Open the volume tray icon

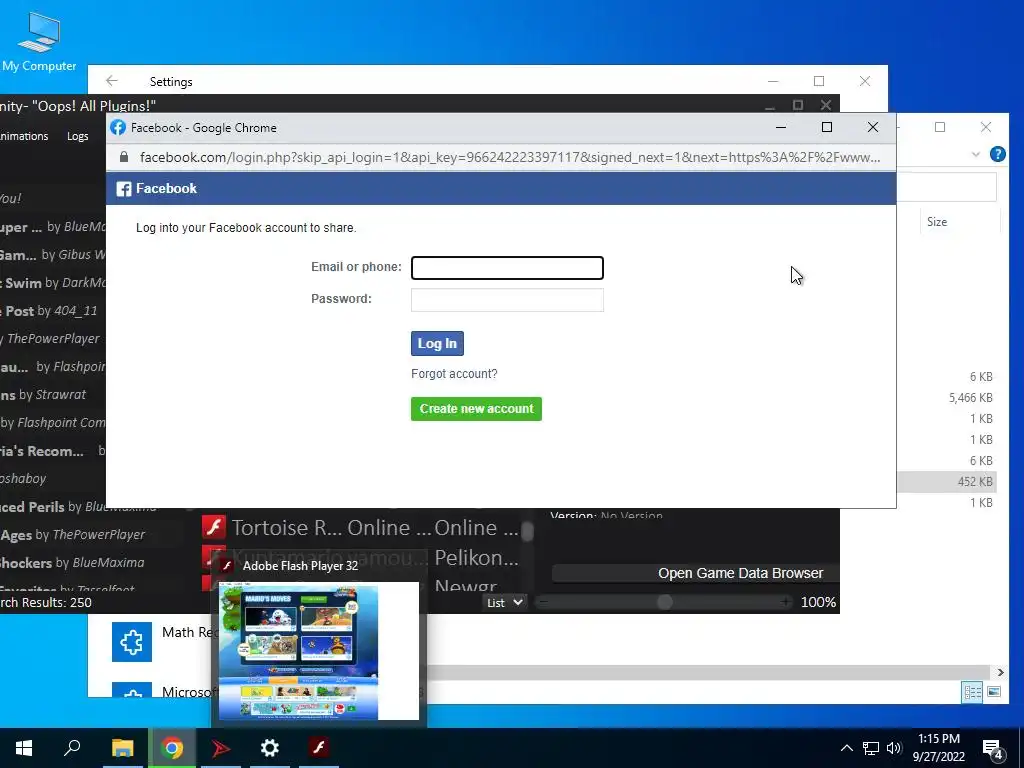pyautogui.click(x=894, y=748)
